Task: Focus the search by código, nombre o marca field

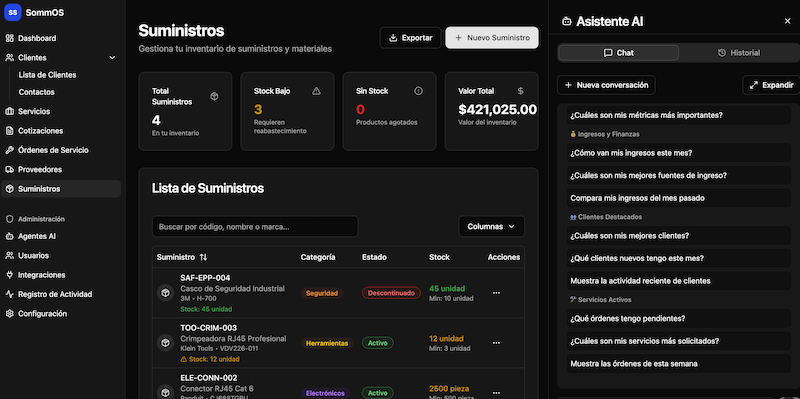Action: [x=255, y=227]
